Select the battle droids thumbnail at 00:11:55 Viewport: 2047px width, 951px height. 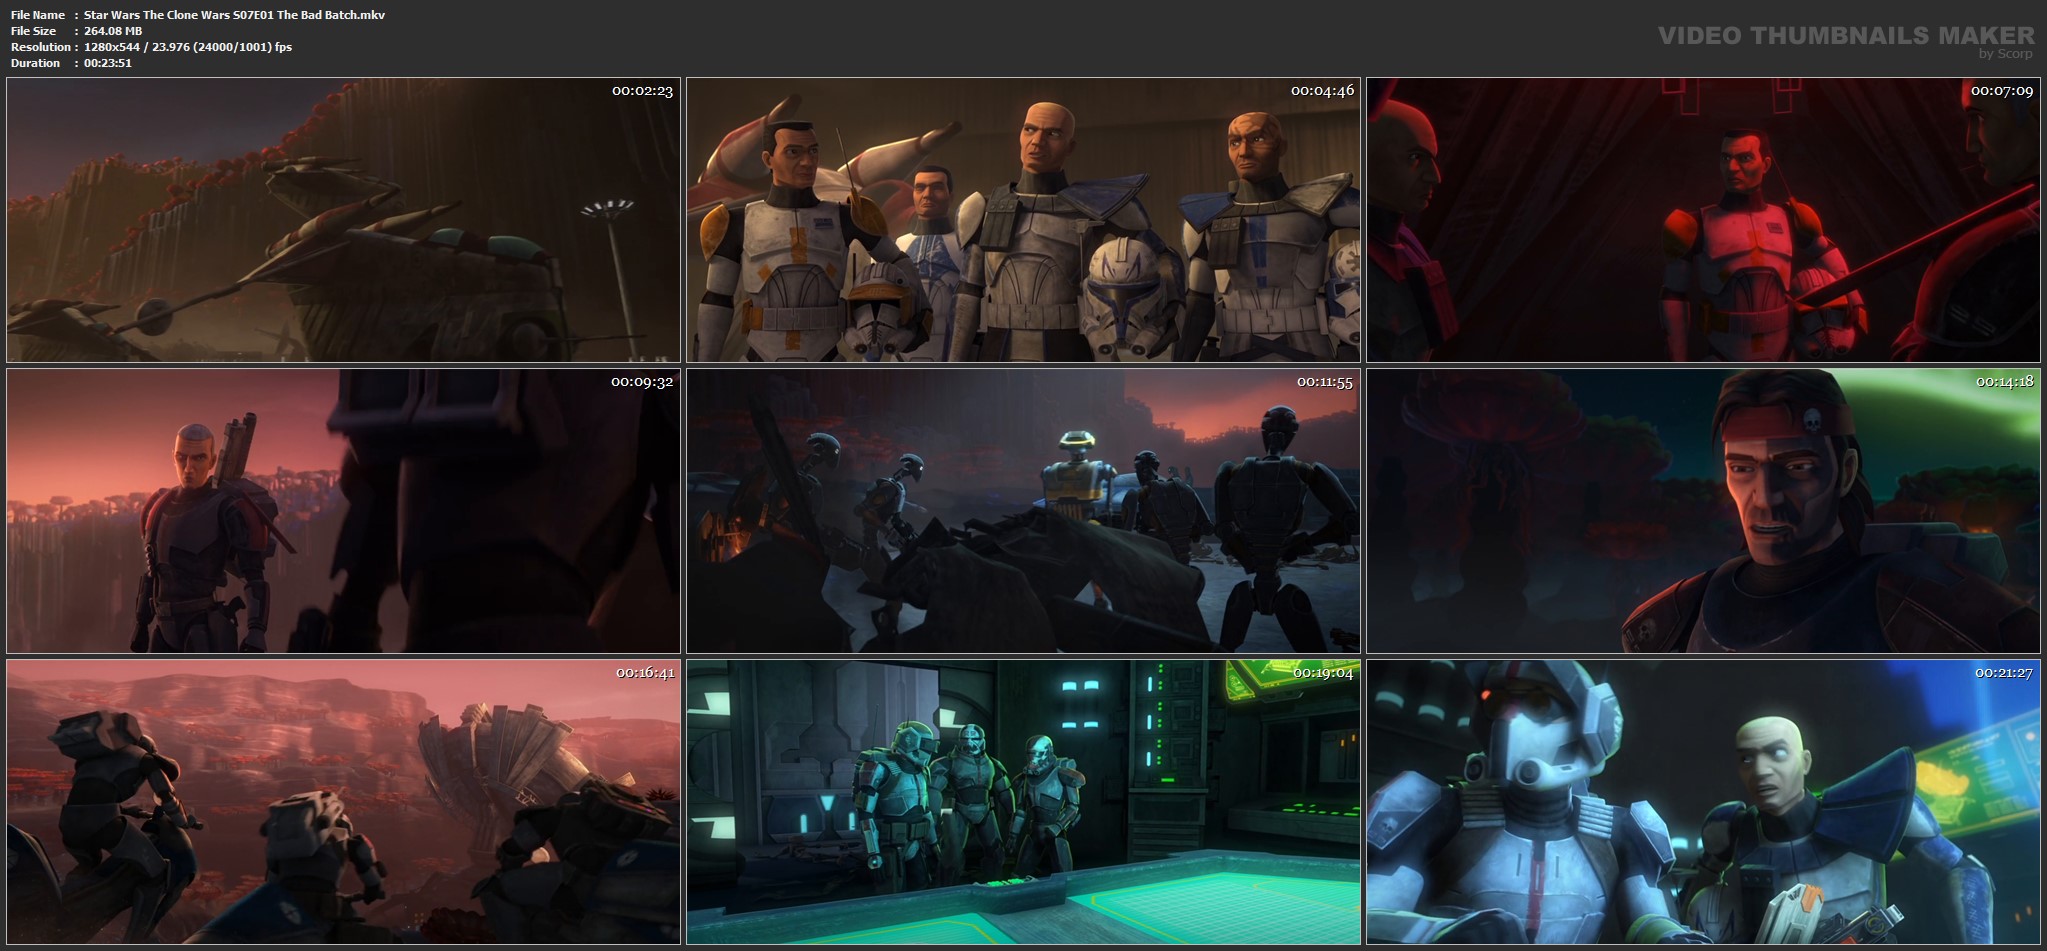point(1023,511)
